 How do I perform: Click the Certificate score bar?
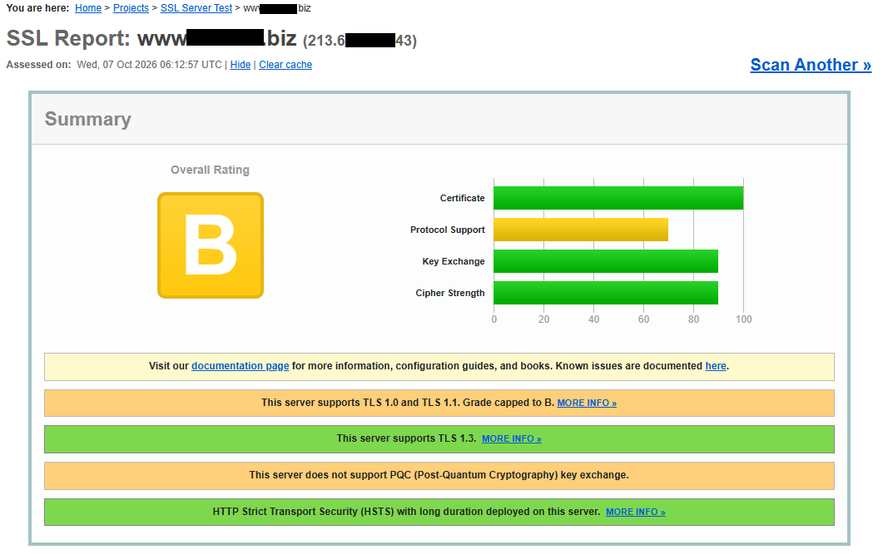618,198
